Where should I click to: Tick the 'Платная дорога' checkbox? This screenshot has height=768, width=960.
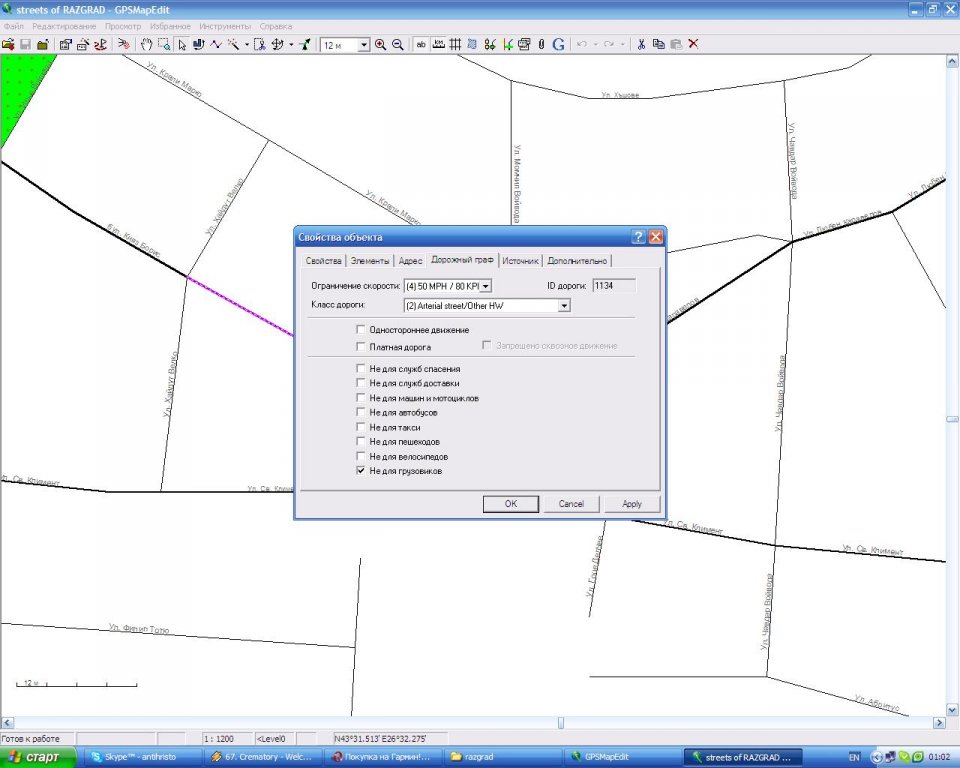361,347
